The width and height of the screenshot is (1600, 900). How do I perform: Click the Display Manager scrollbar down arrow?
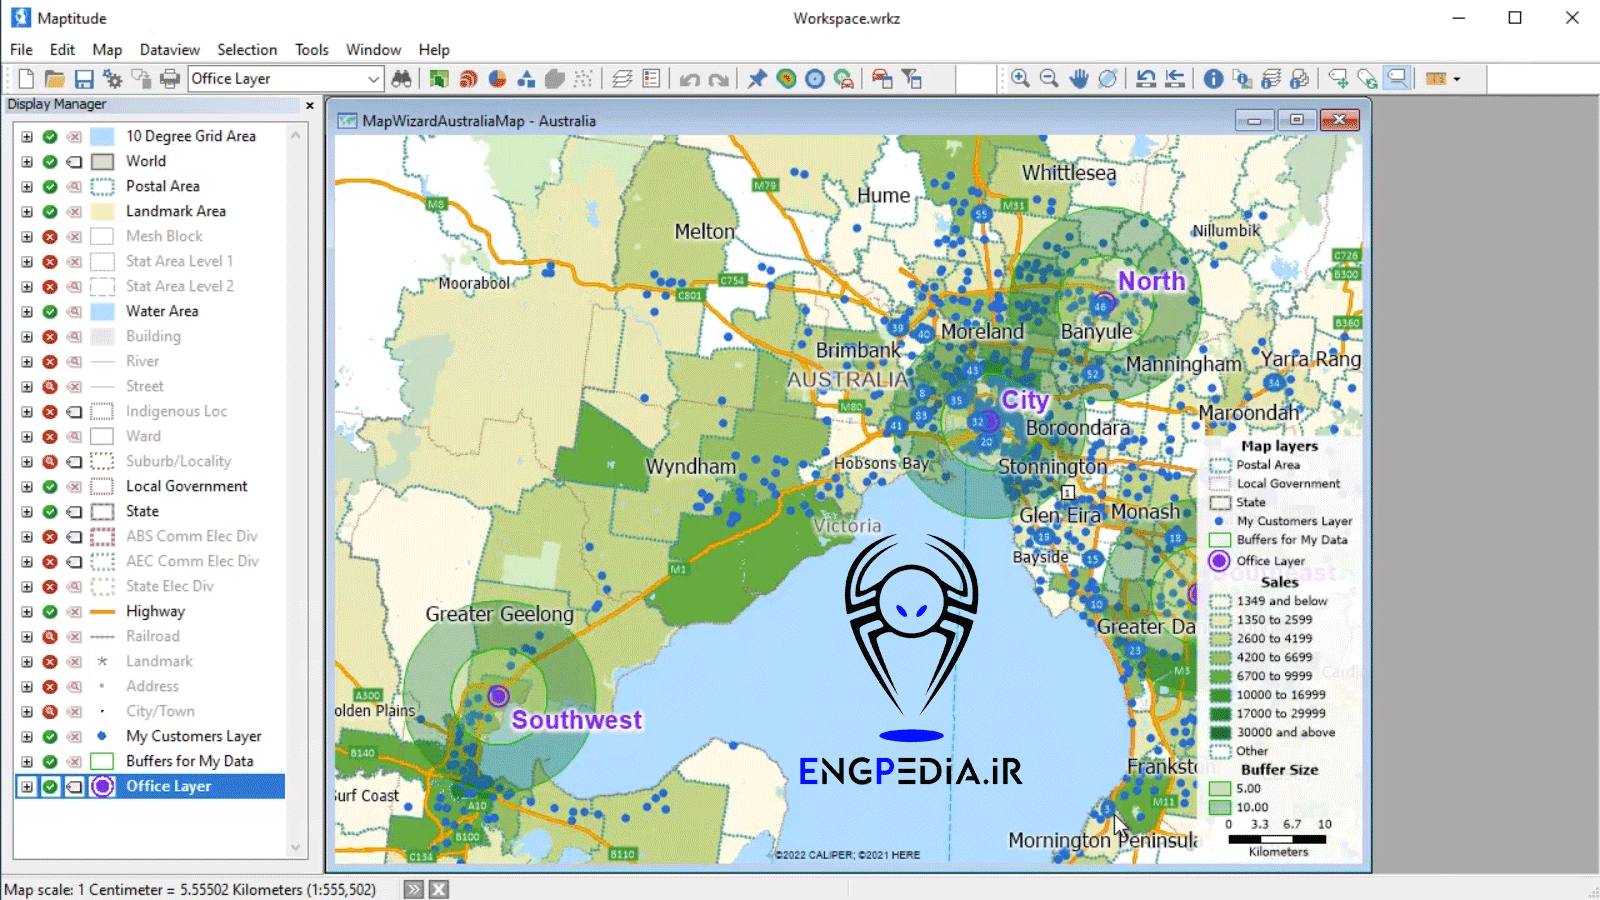[295, 848]
